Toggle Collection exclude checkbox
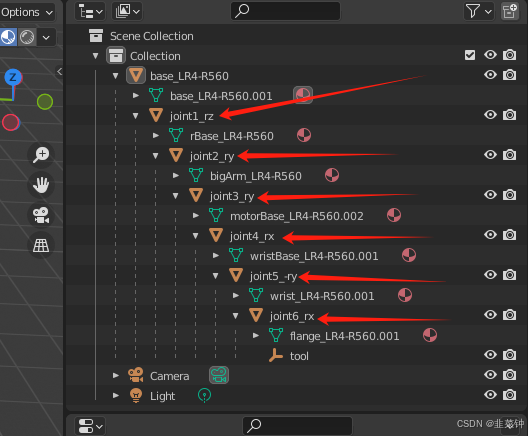Screen dimensions: 528x436 470,55
